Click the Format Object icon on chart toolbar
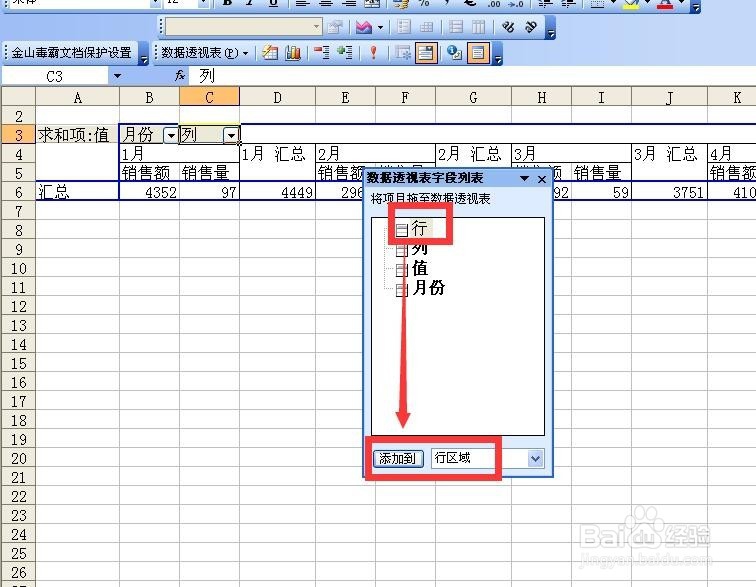The image size is (756, 587). point(334,27)
